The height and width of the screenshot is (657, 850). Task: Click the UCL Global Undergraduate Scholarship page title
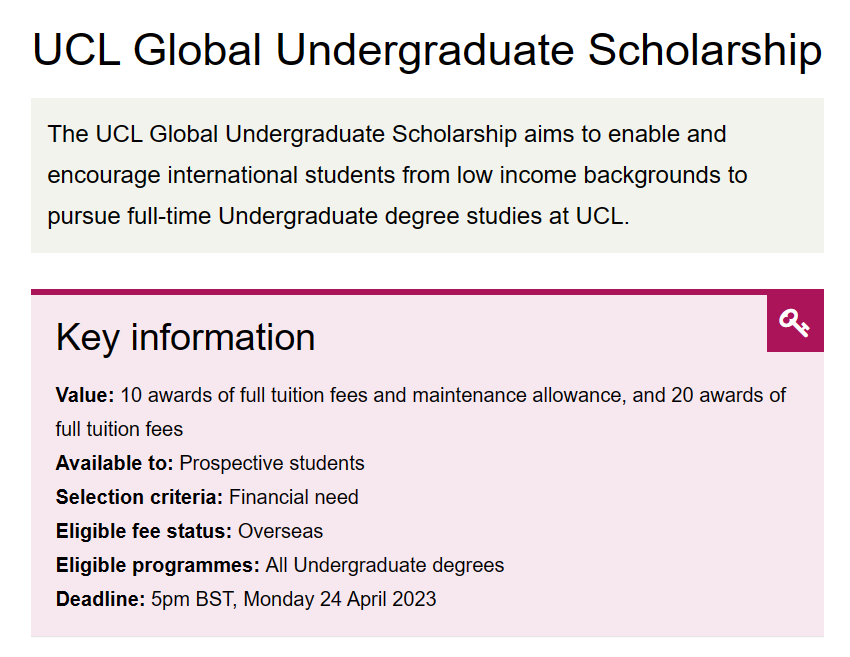pos(427,50)
